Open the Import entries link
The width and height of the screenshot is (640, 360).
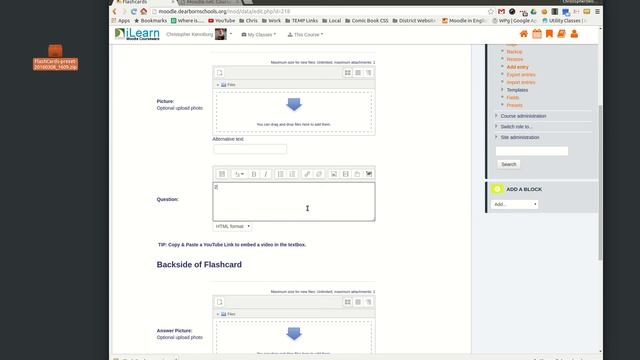[x=521, y=82]
